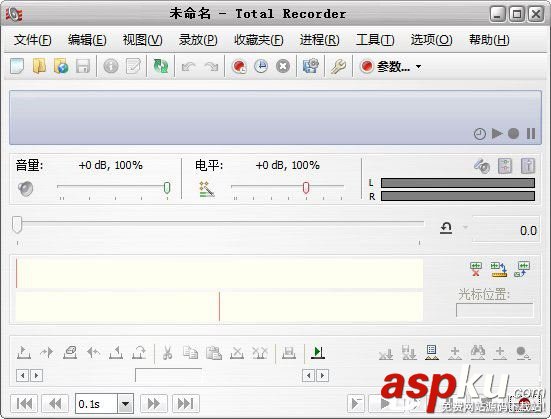Click the zoom icon with red X
This screenshot has height=419, width=551.
tap(476, 269)
